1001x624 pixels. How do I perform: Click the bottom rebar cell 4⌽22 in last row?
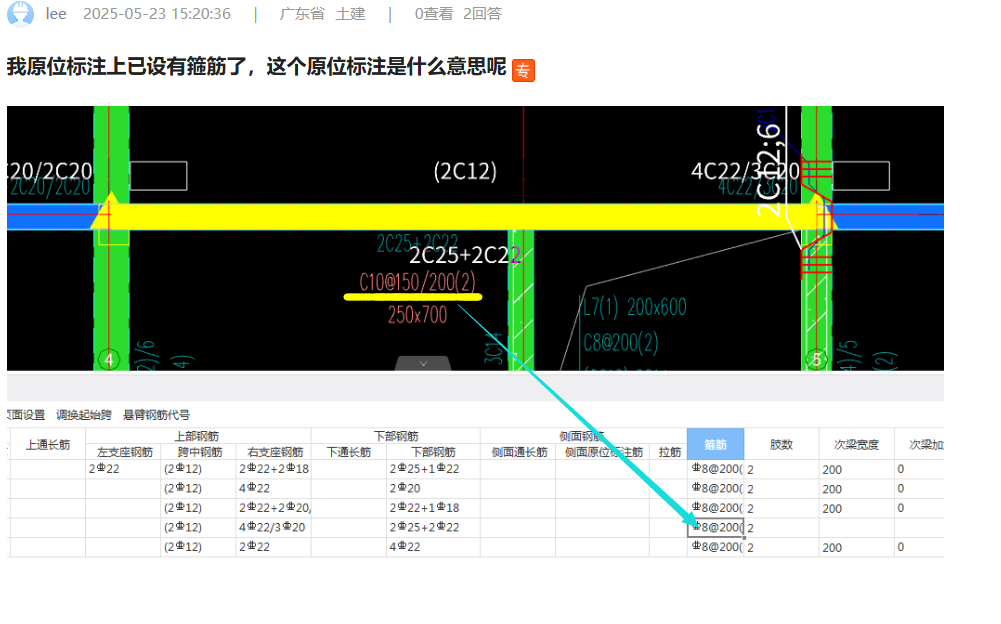point(433,547)
